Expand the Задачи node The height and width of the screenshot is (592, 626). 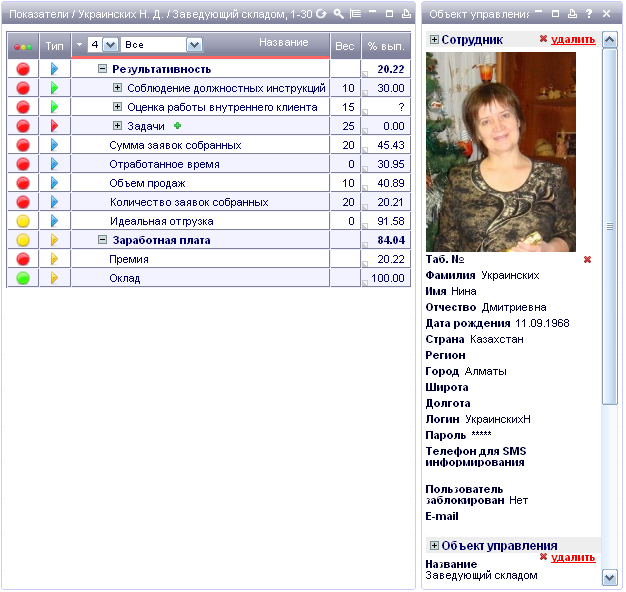pyautogui.click(x=117, y=126)
